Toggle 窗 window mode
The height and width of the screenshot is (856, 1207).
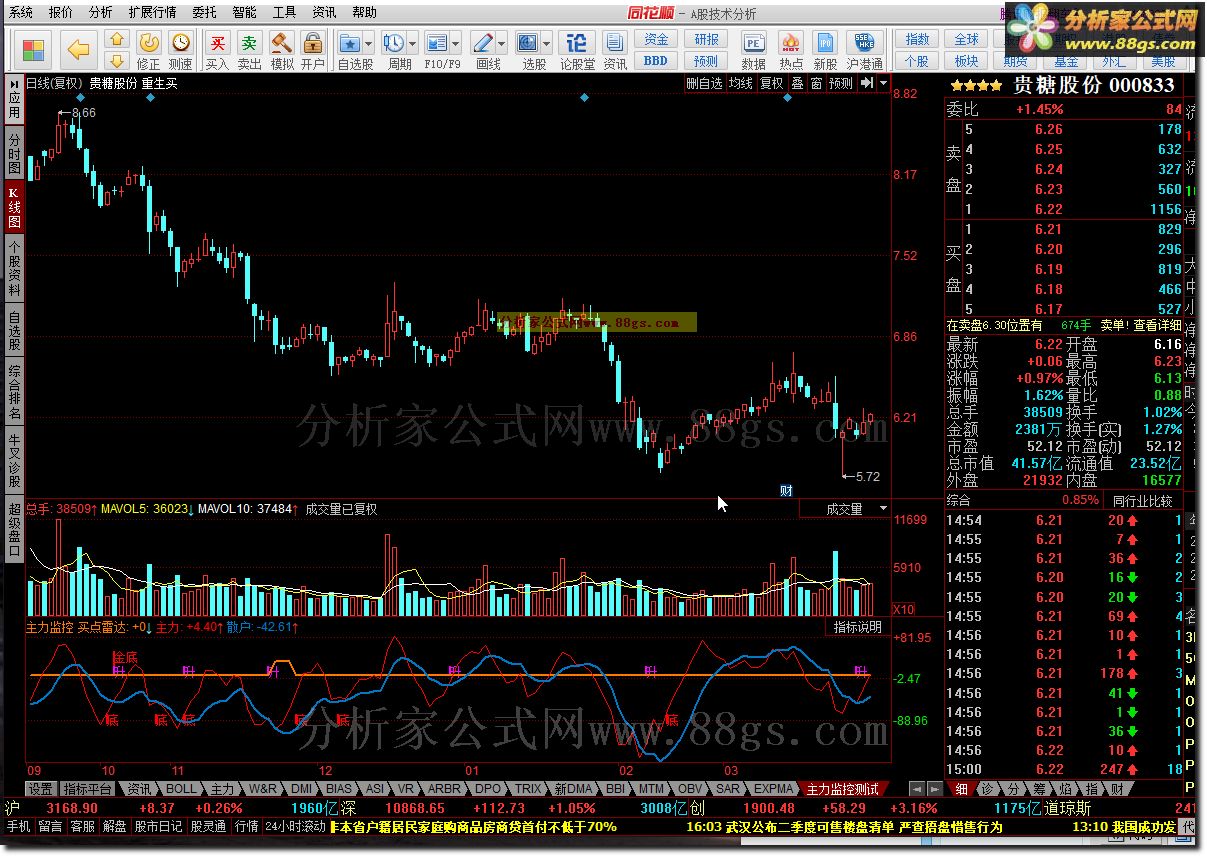817,83
